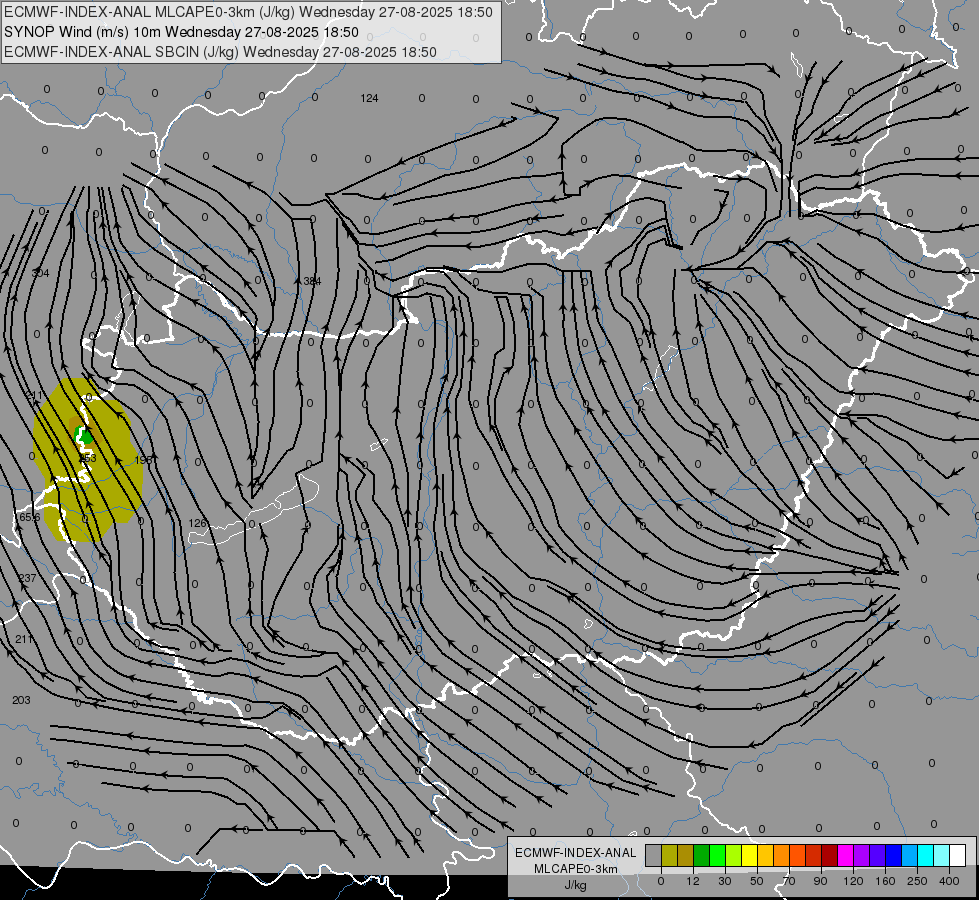This screenshot has height=900, width=979.
Task: Click the MLCAPE0-3km title line
Action: pos(248,12)
